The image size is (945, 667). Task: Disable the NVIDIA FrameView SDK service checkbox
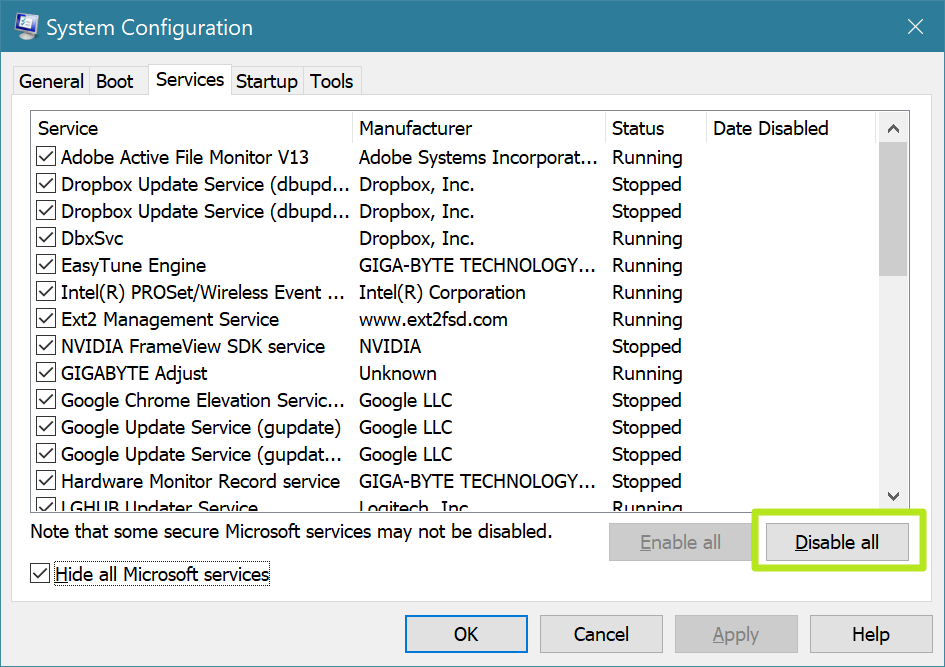coord(45,346)
